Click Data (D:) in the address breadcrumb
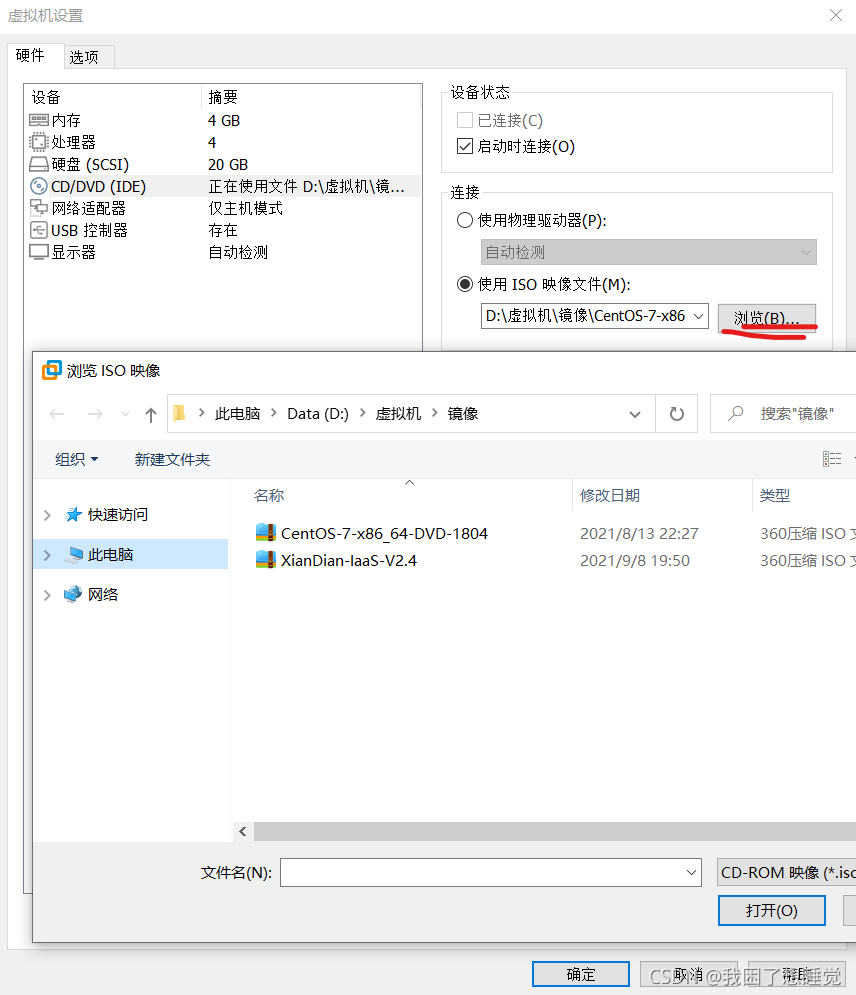The image size is (856, 995). click(318, 414)
